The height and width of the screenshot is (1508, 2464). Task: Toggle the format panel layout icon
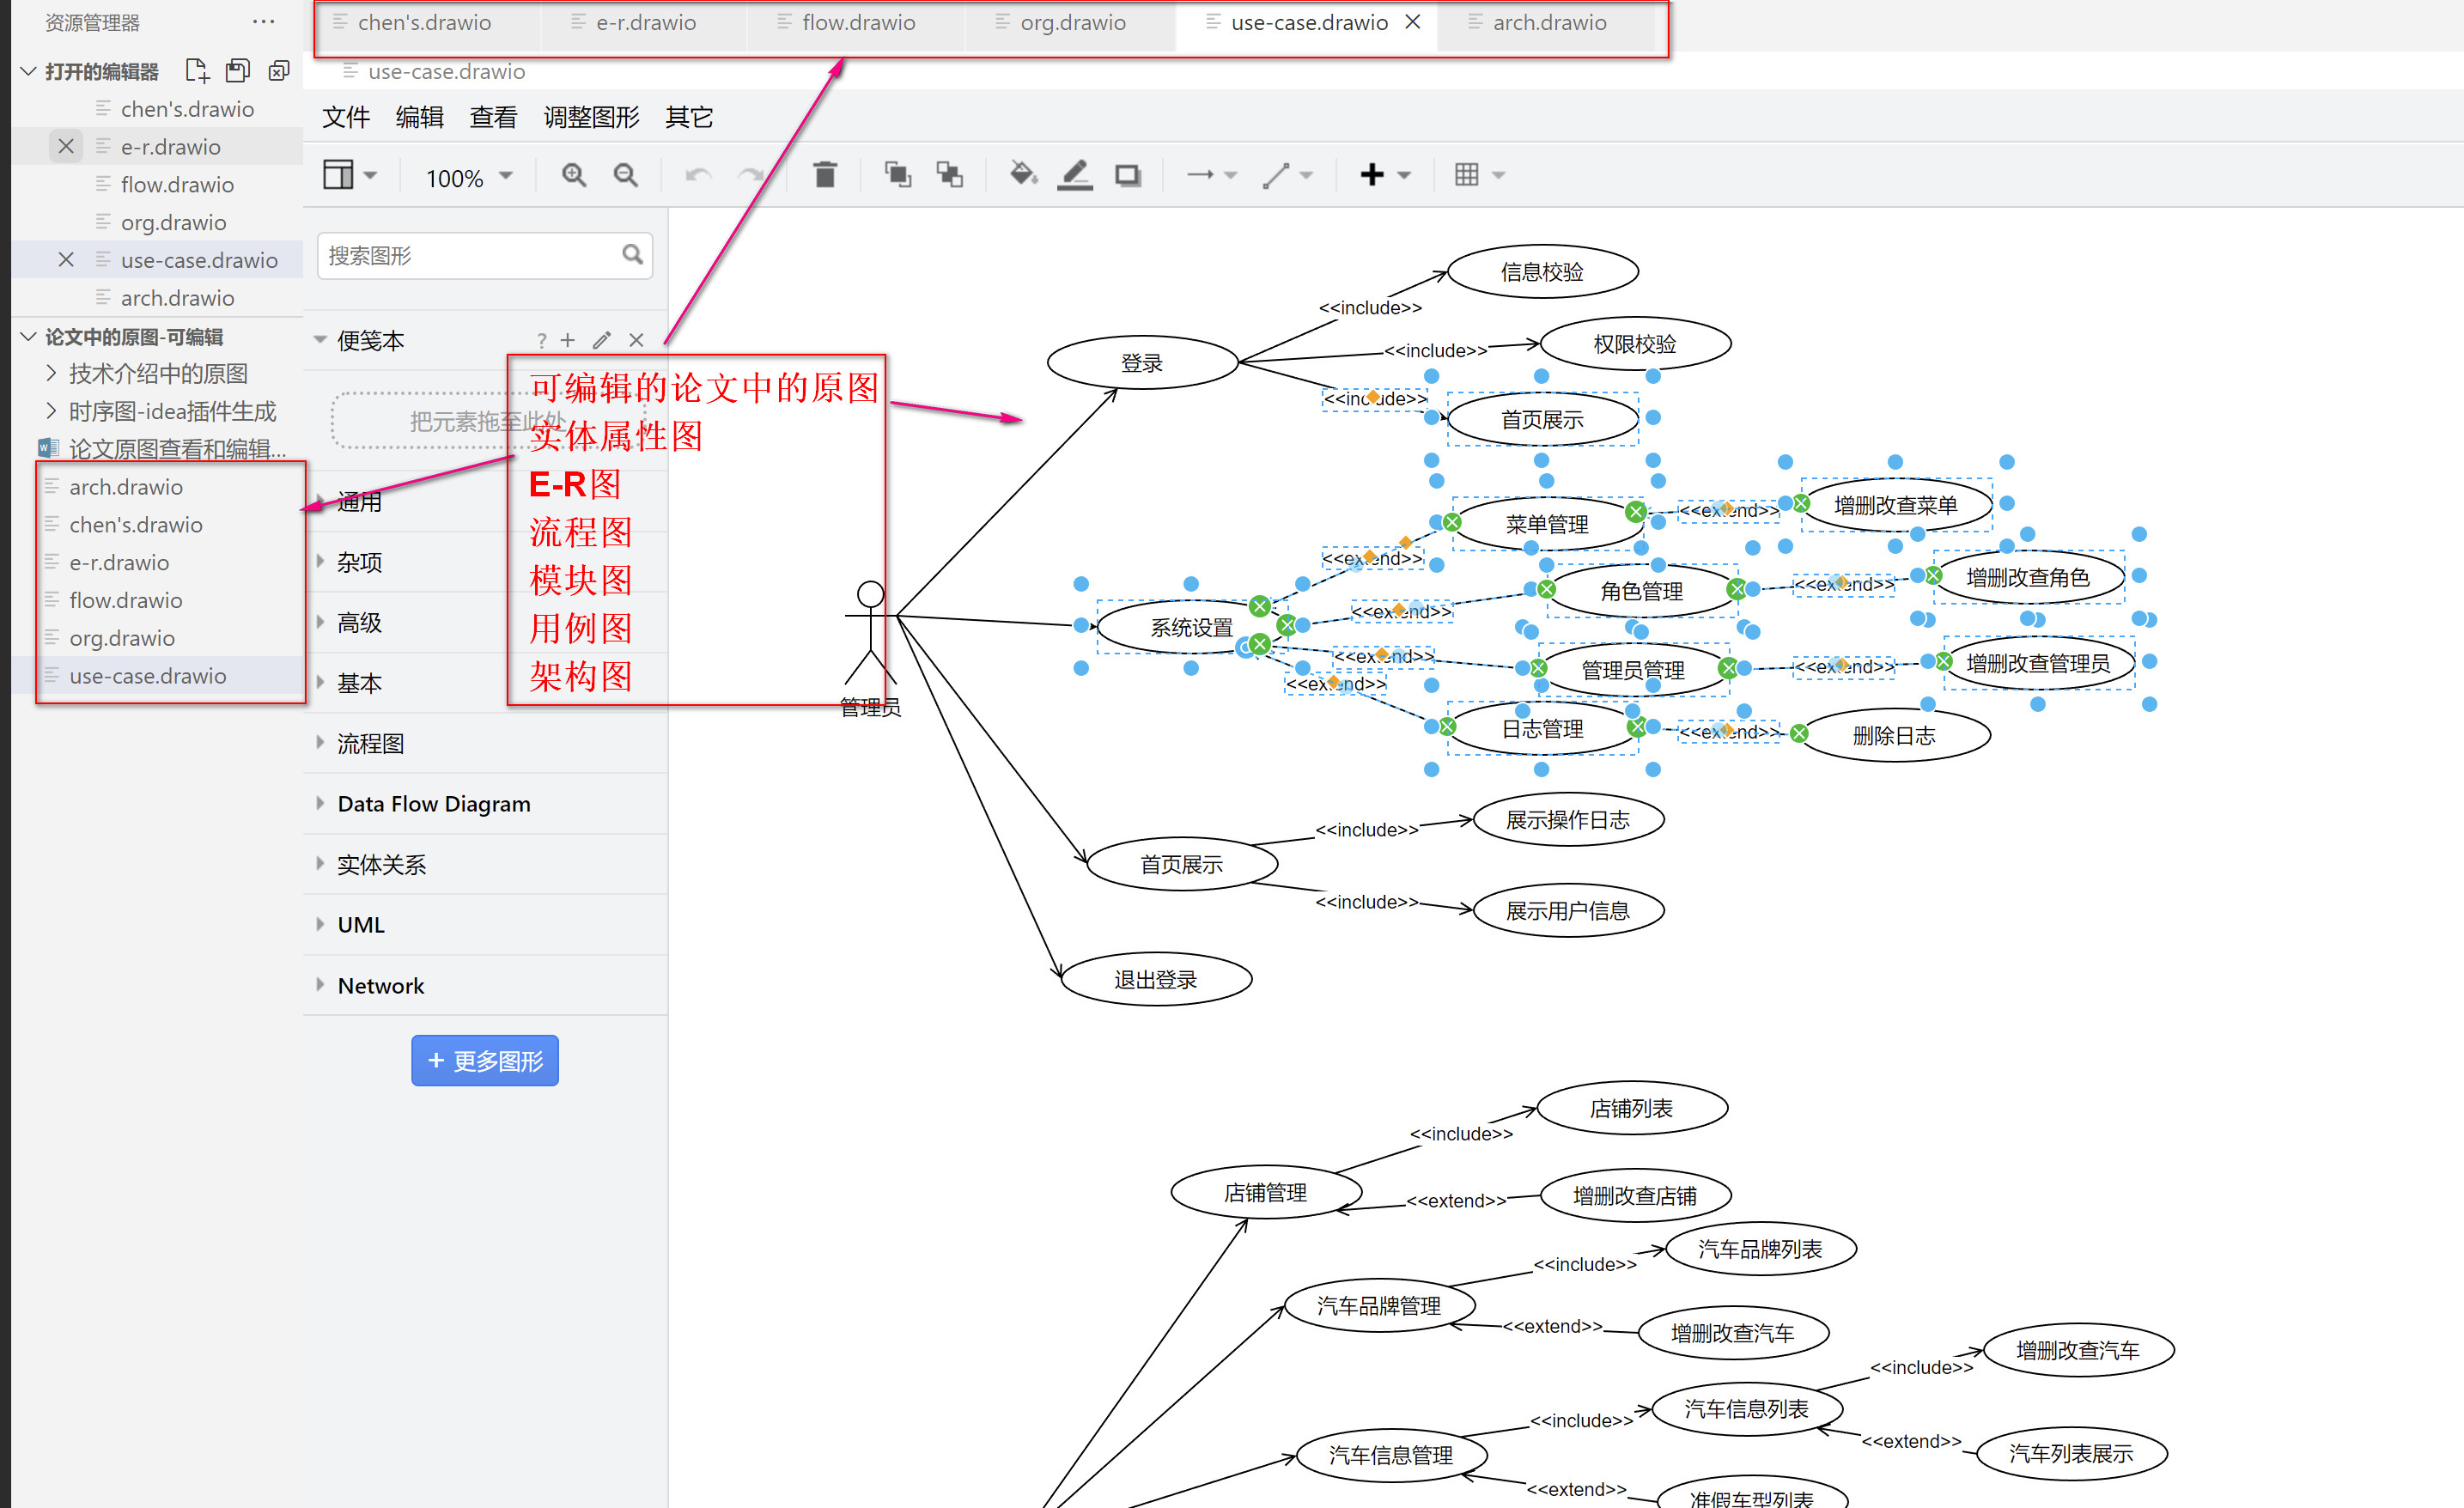[x=340, y=175]
